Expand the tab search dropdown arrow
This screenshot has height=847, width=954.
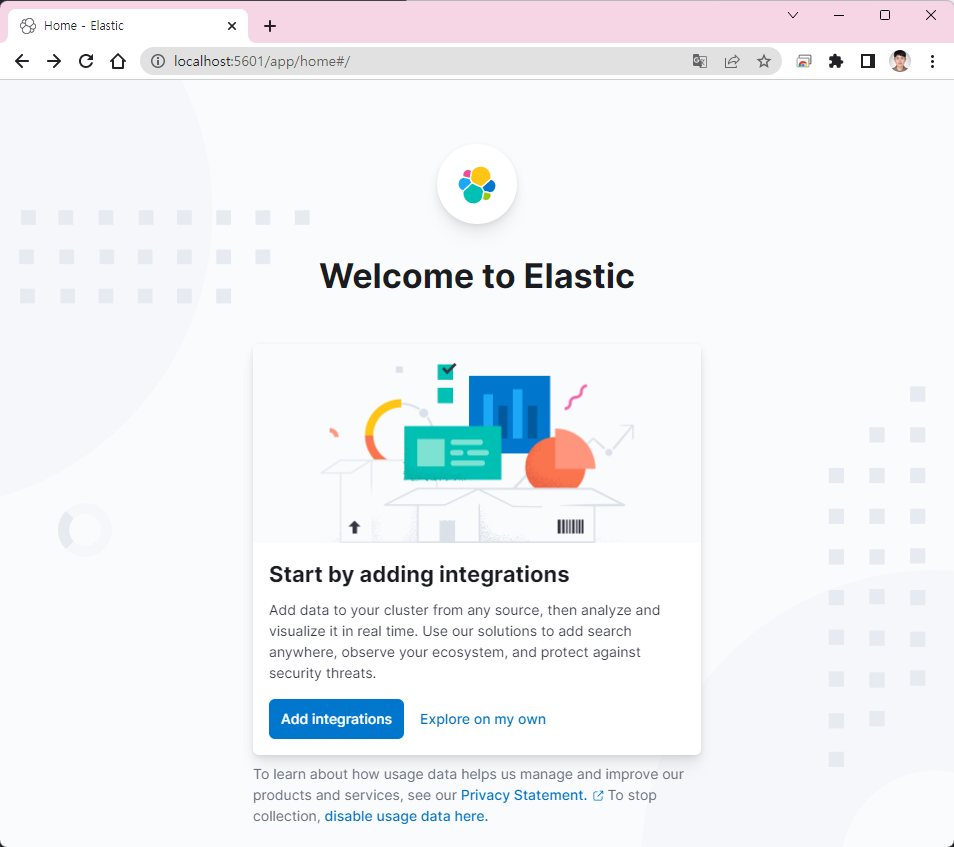[x=793, y=15]
